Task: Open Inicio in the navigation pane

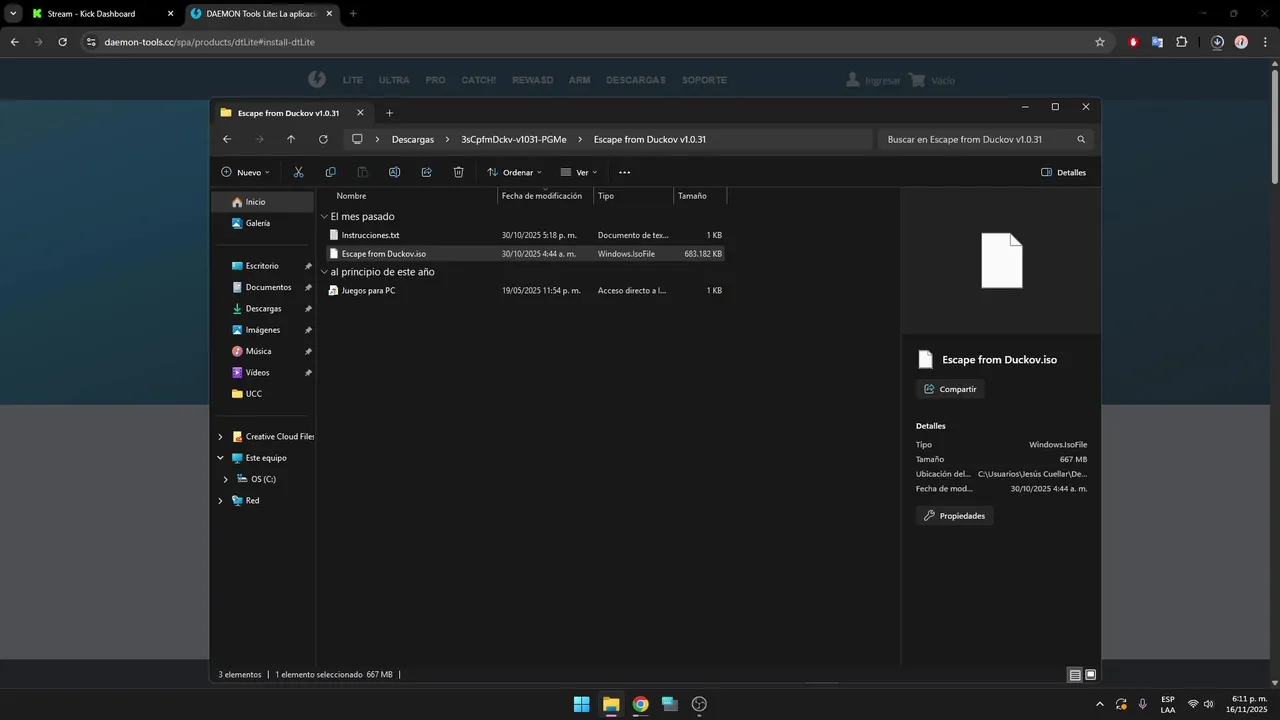Action: (x=264, y=202)
